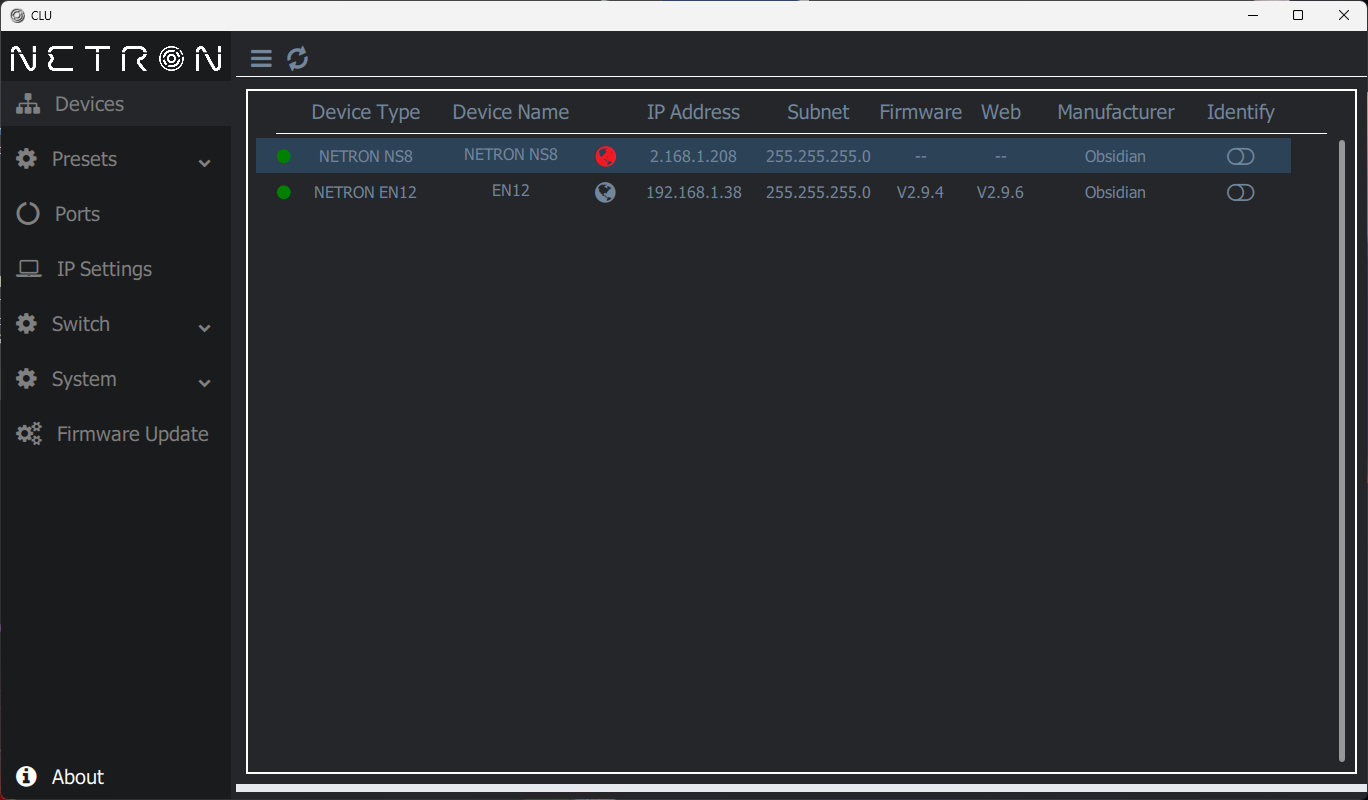Toggle Identify switch for NETRON EN12
Image resolution: width=1368 pixels, height=800 pixels.
pyautogui.click(x=1240, y=192)
